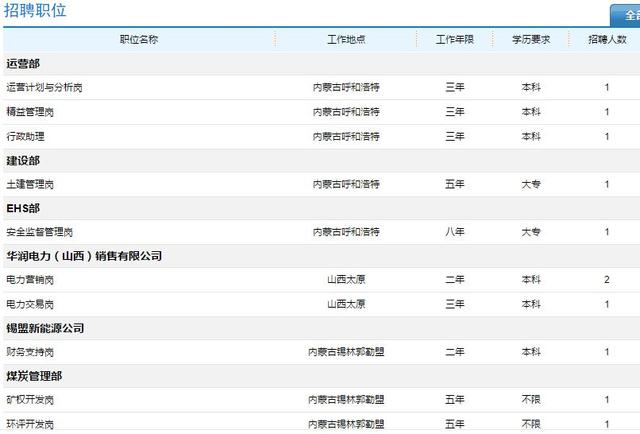Open the 环评开发岗 position listing

[x=30, y=424]
